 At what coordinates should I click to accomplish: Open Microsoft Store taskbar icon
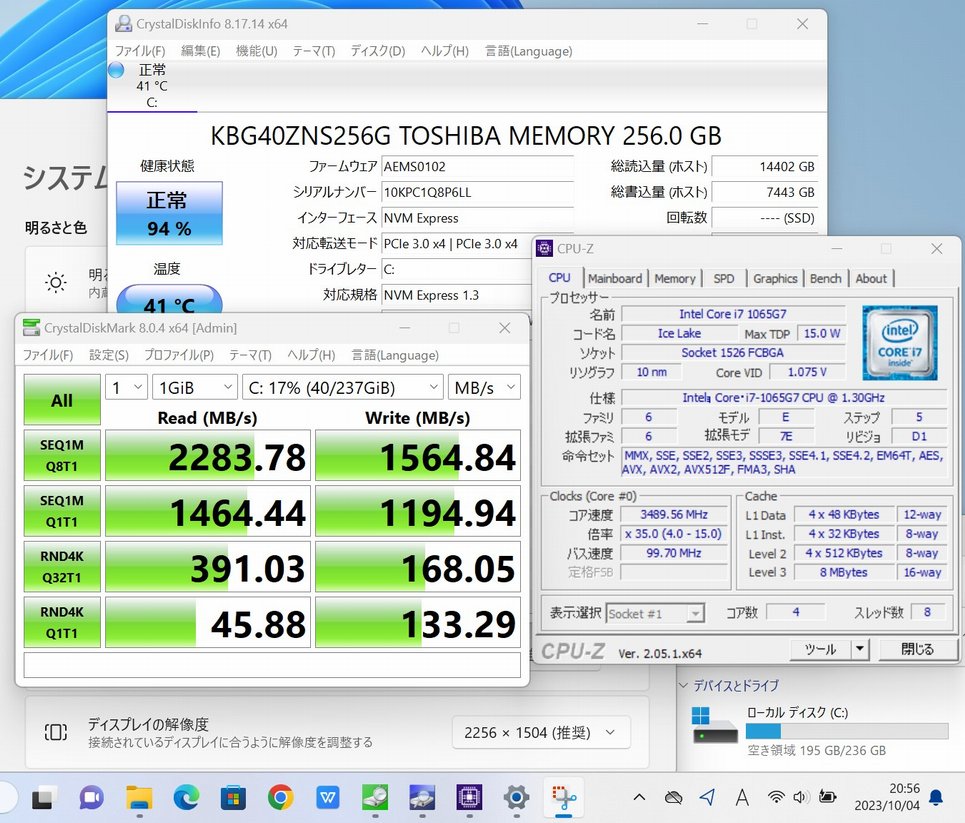point(233,798)
